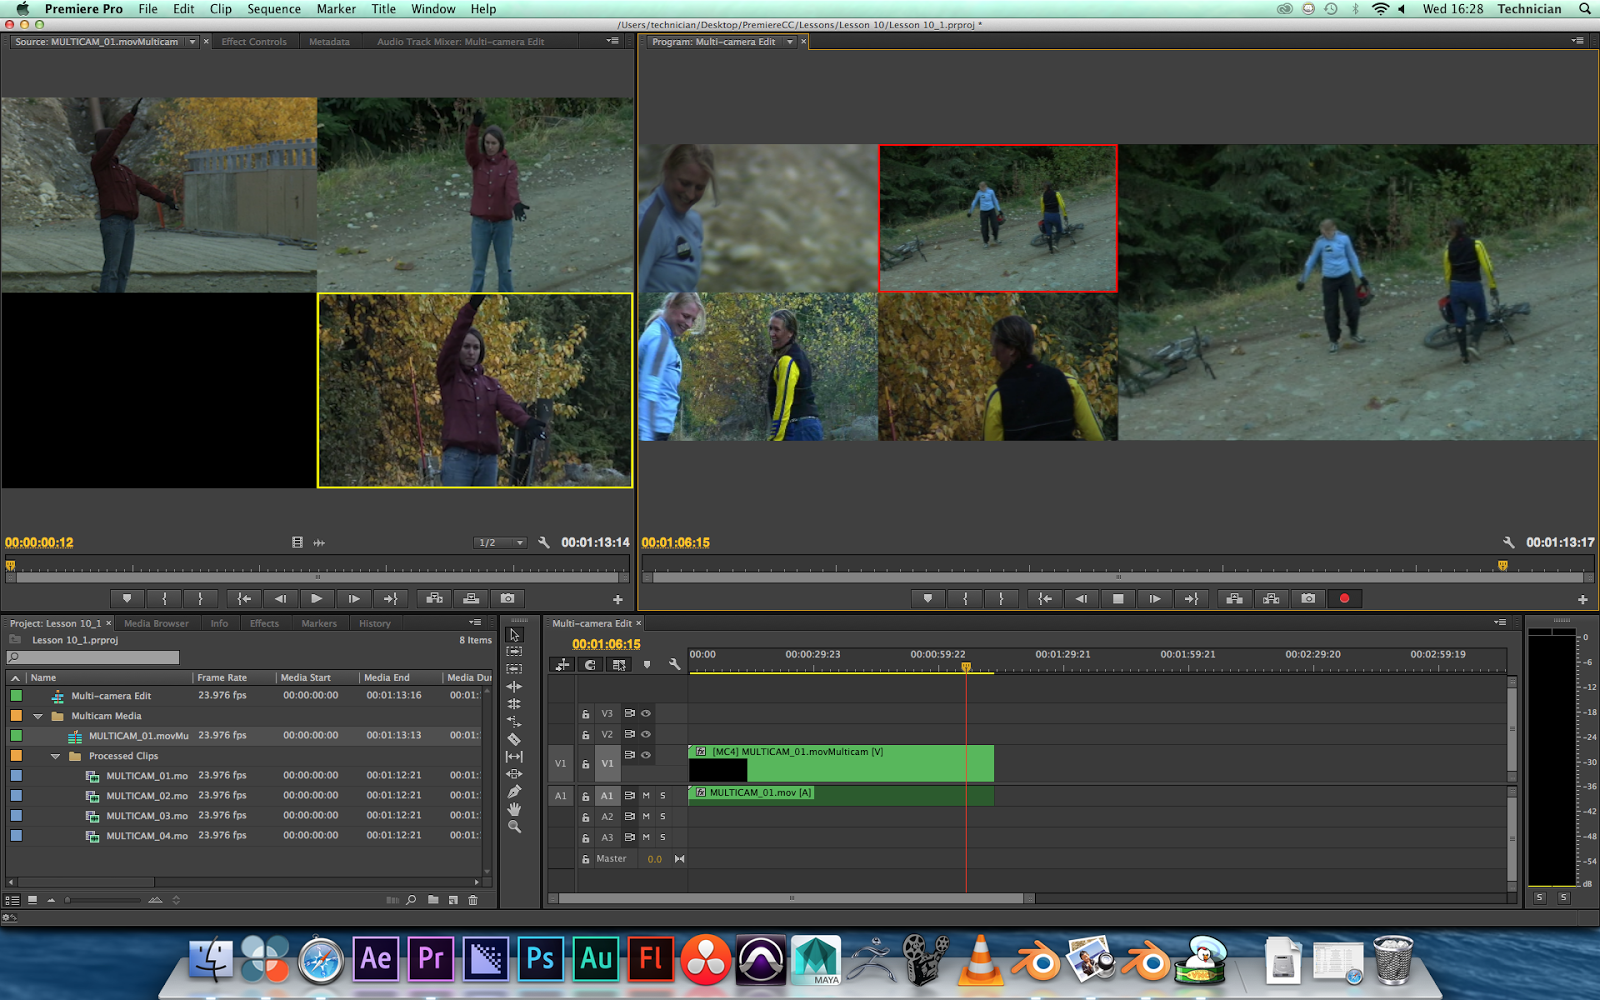Click the red Record toggle in the Program monitor

(x=1345, y=598)
